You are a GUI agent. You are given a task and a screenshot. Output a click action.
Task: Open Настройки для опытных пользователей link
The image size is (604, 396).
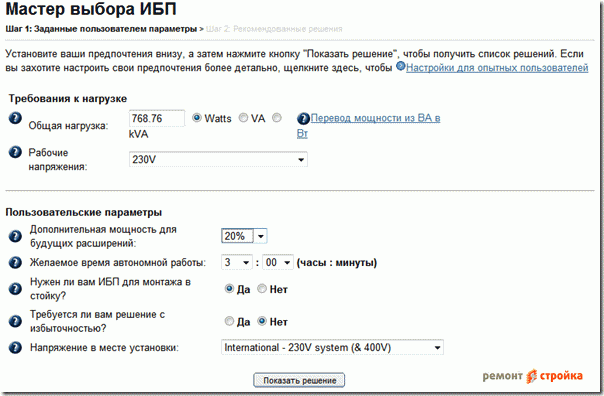coord(497,68)
